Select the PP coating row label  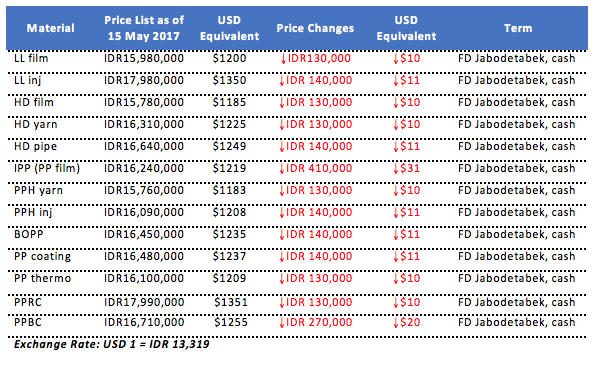[42, 256]
